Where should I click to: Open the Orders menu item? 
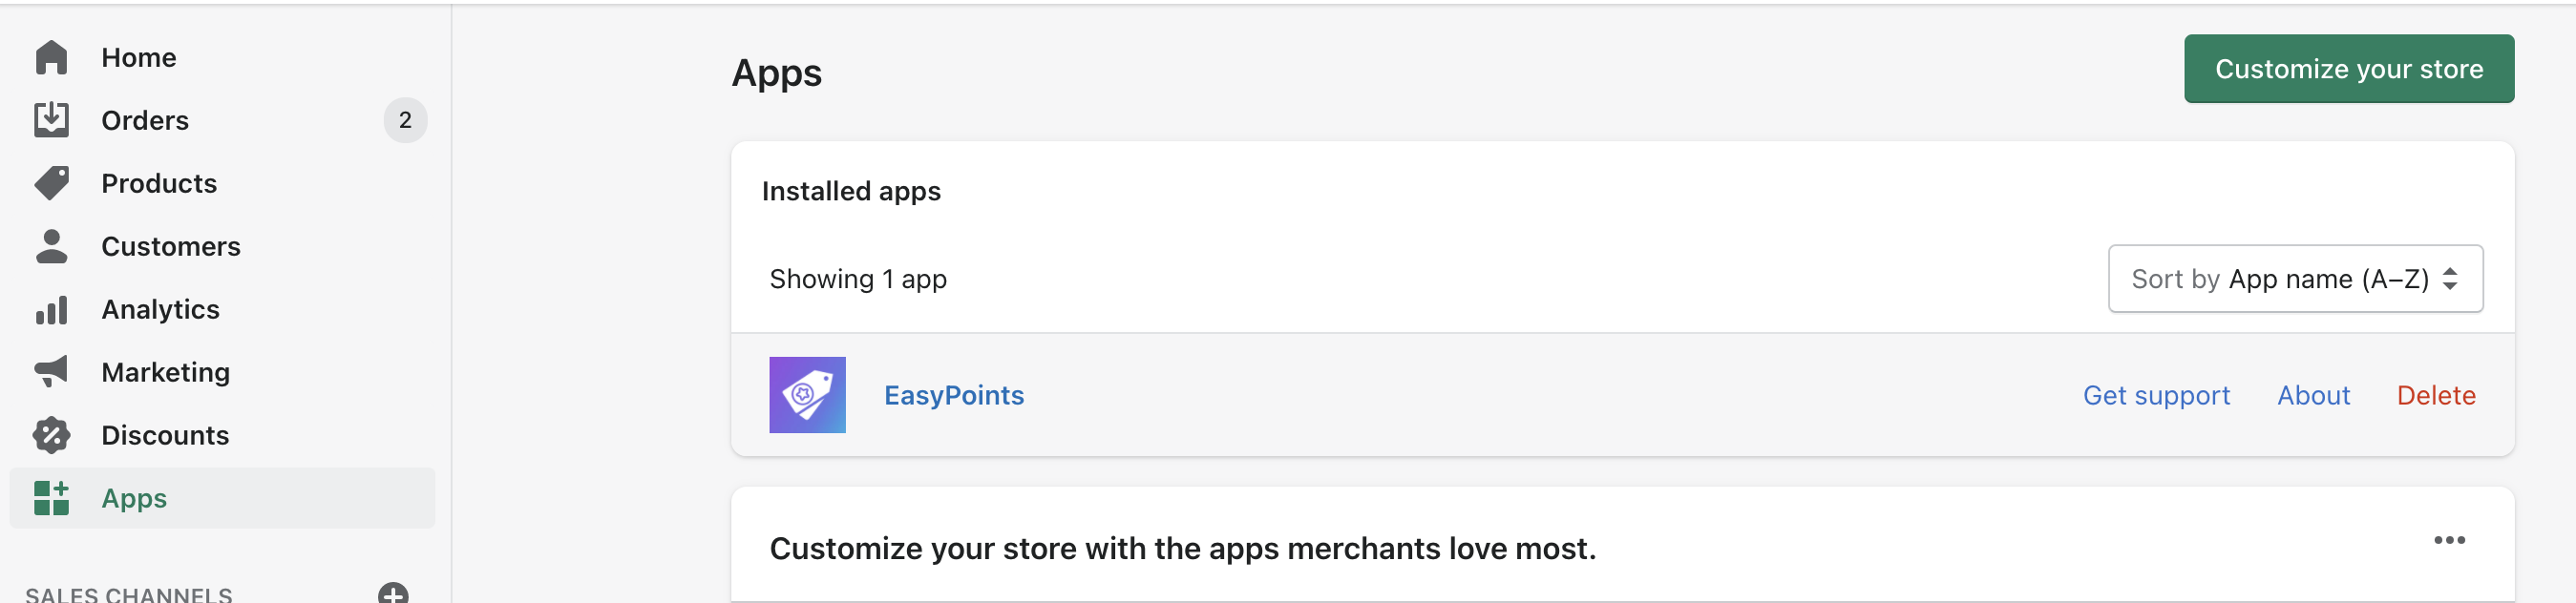click(x=145, y=120)
